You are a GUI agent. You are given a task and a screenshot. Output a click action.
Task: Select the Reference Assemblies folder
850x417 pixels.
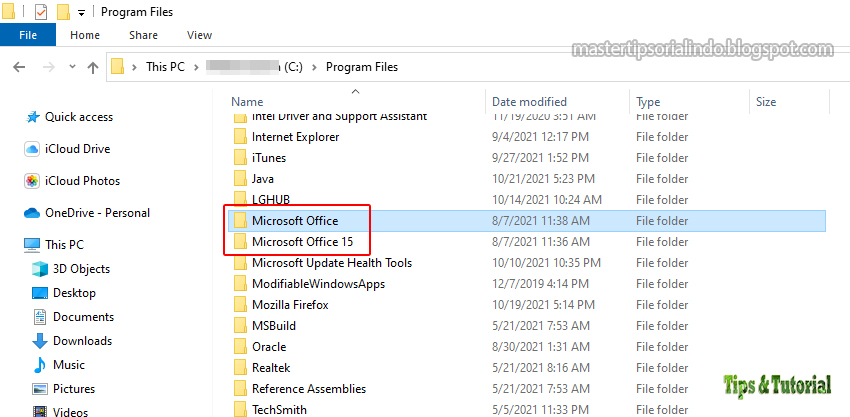point(309,389)
